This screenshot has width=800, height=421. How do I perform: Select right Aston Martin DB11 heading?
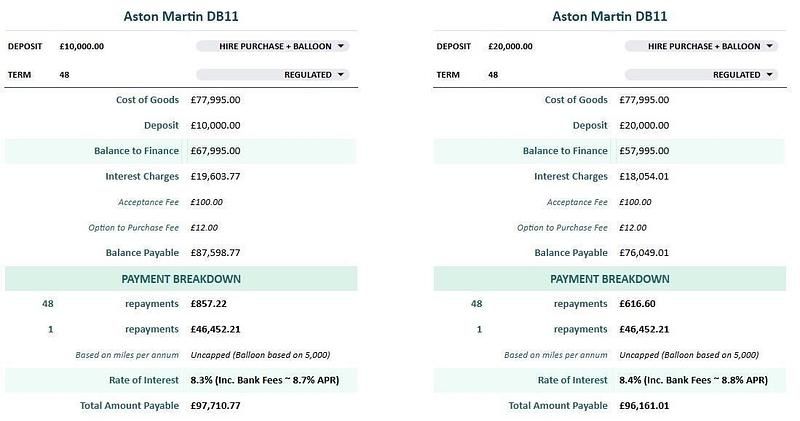click(x=609, y=17)
